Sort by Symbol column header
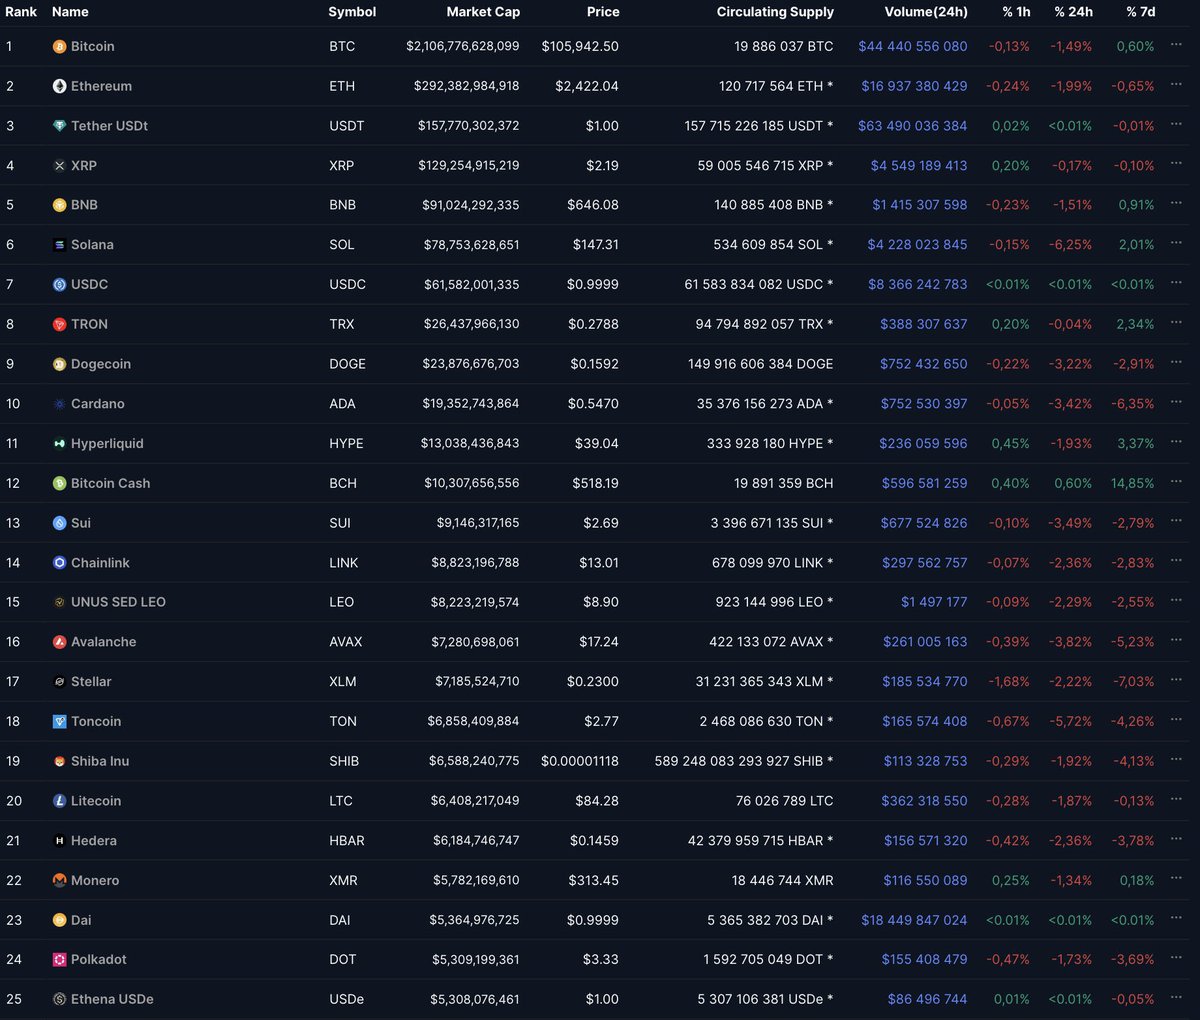 pyautogui.click(x=352, y=12)
